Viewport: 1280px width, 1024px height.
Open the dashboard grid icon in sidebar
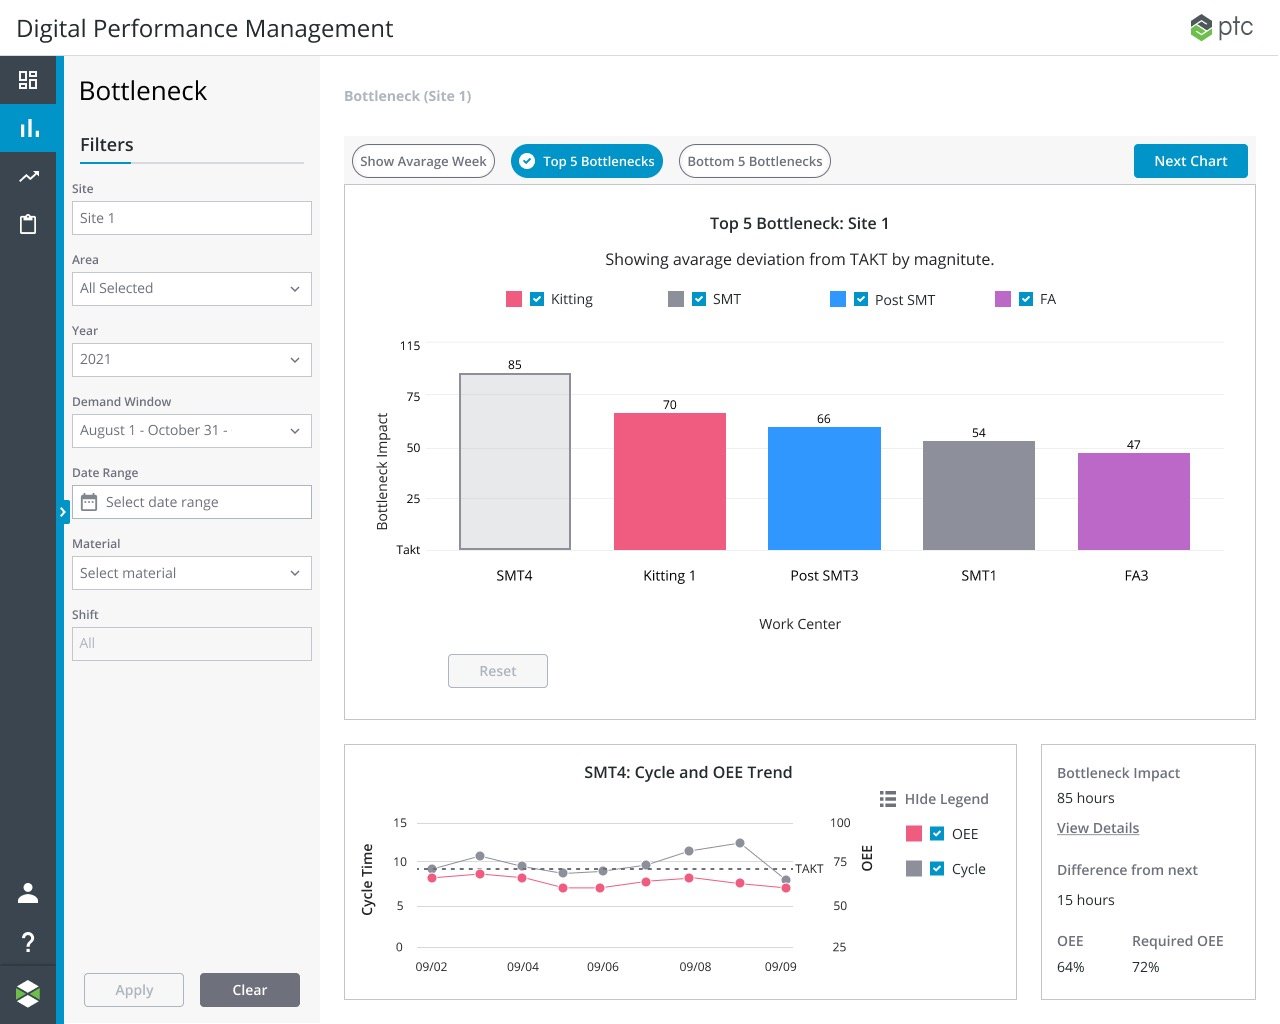(x=28, y=80)
